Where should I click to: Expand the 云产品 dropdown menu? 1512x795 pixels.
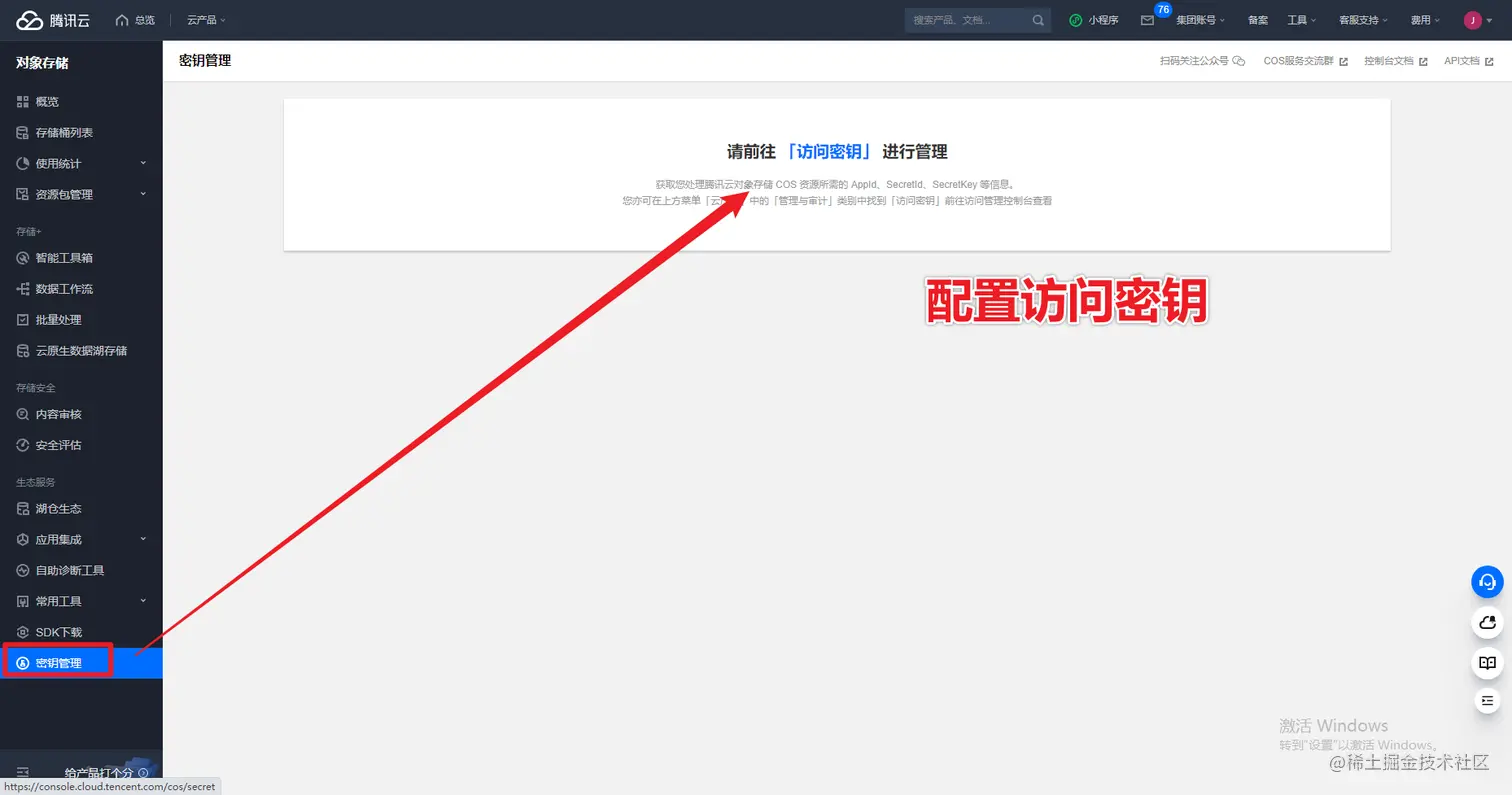tap(206, 20)
